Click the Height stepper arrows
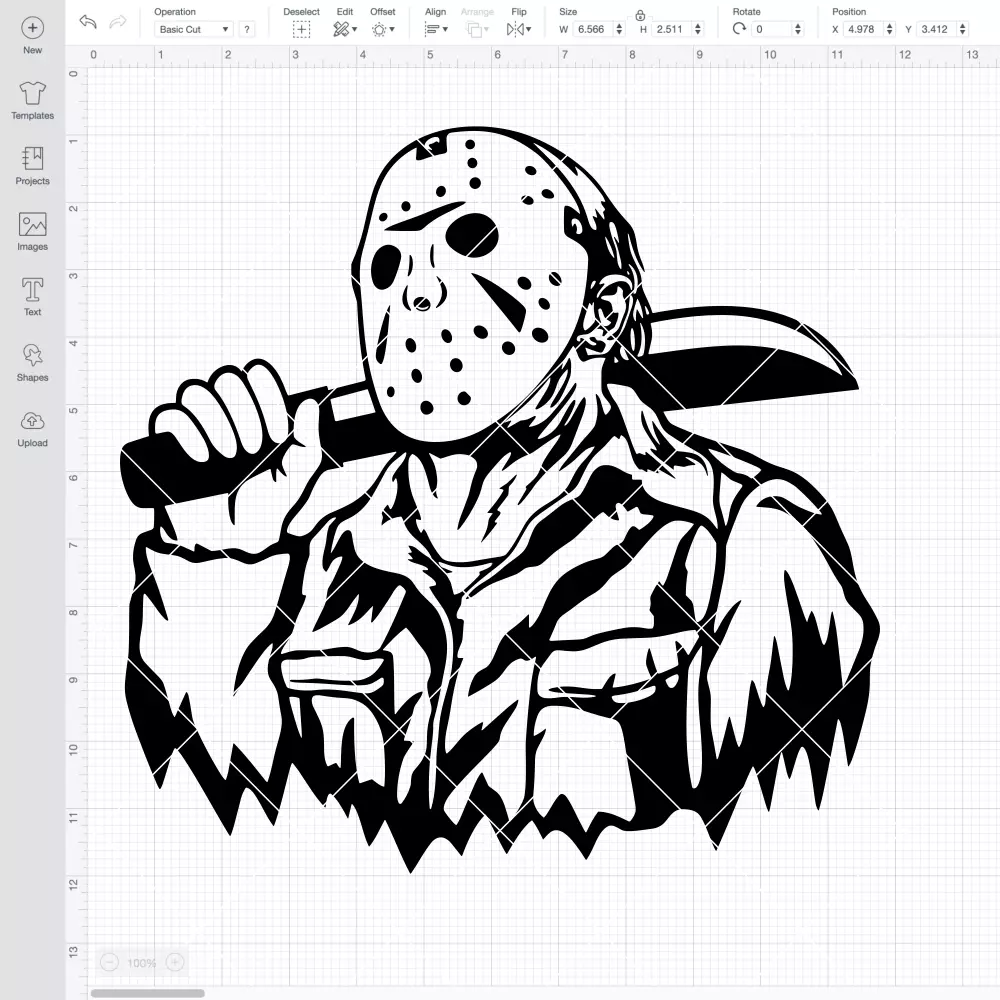 pyautogui.click(x=698, y=29)
